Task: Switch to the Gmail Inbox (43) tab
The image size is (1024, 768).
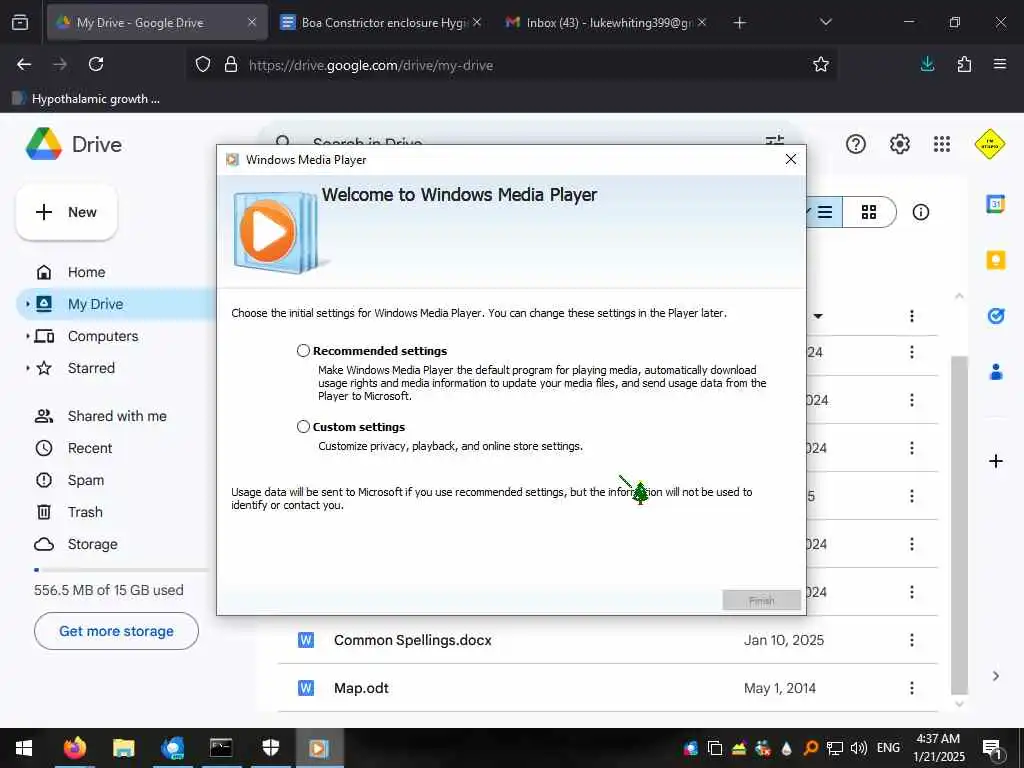Action: point(606,22)
